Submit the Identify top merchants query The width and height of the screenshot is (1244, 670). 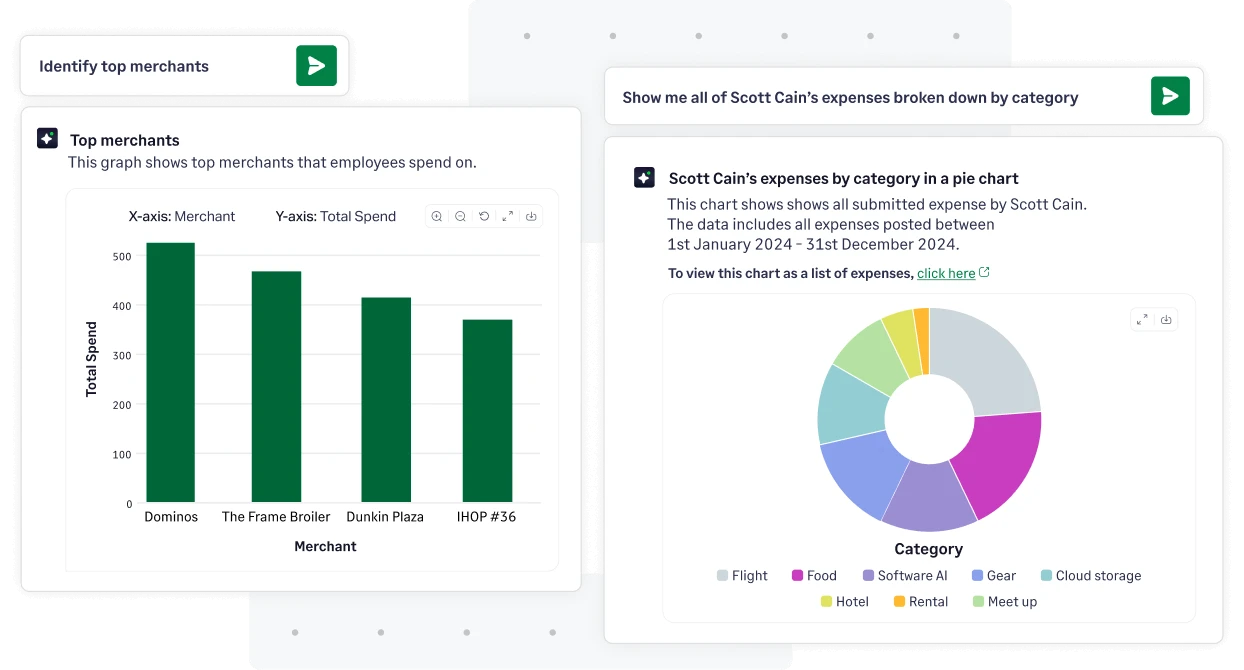tap(317, 65)
